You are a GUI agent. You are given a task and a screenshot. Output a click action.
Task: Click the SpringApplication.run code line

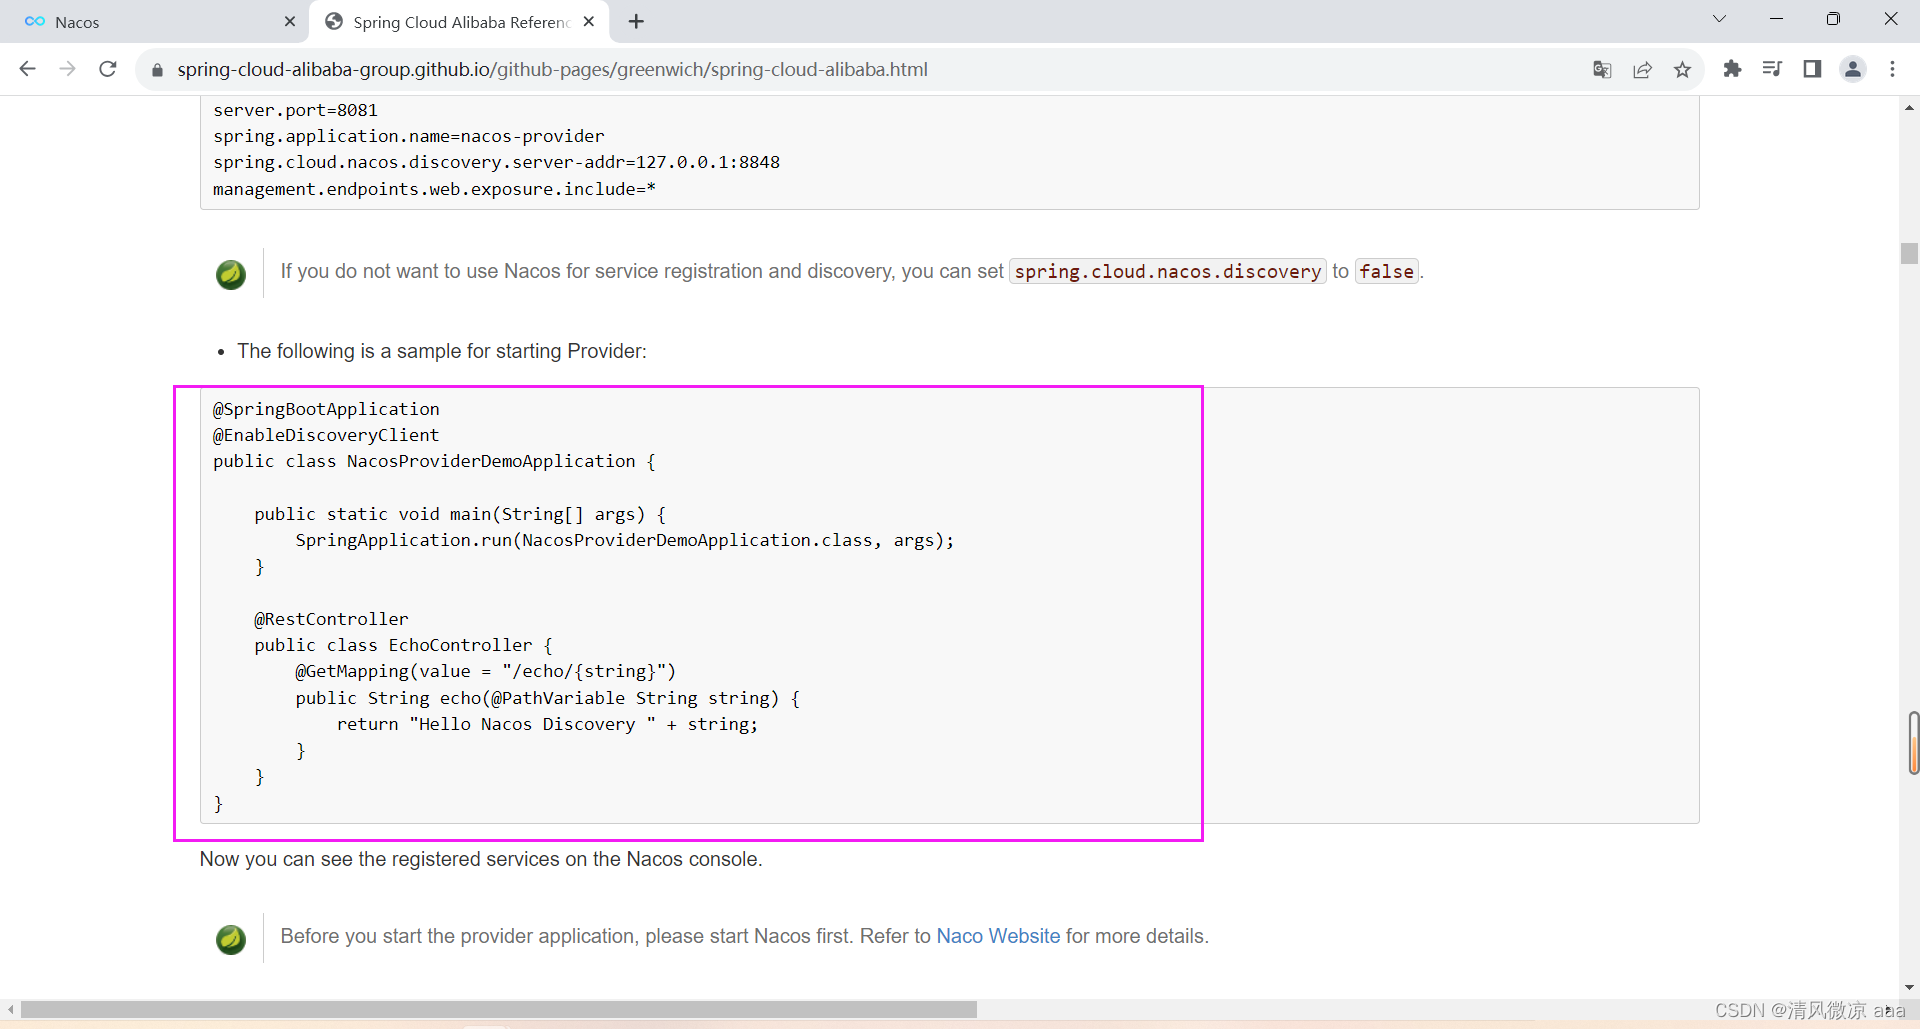coord(625,540)
